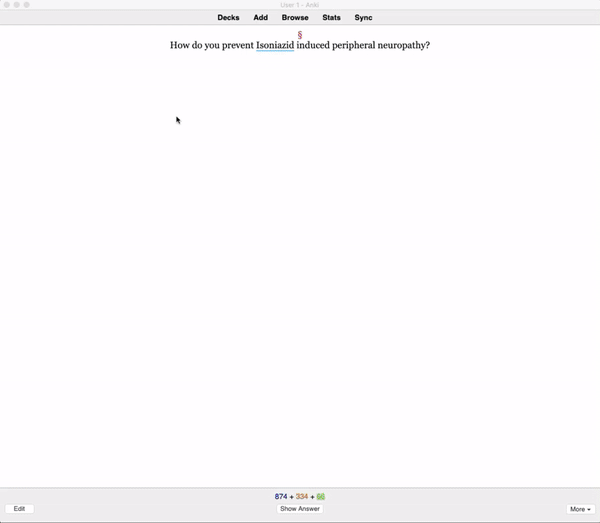
Task: Open the Decks screen
Action: [228, 17]
